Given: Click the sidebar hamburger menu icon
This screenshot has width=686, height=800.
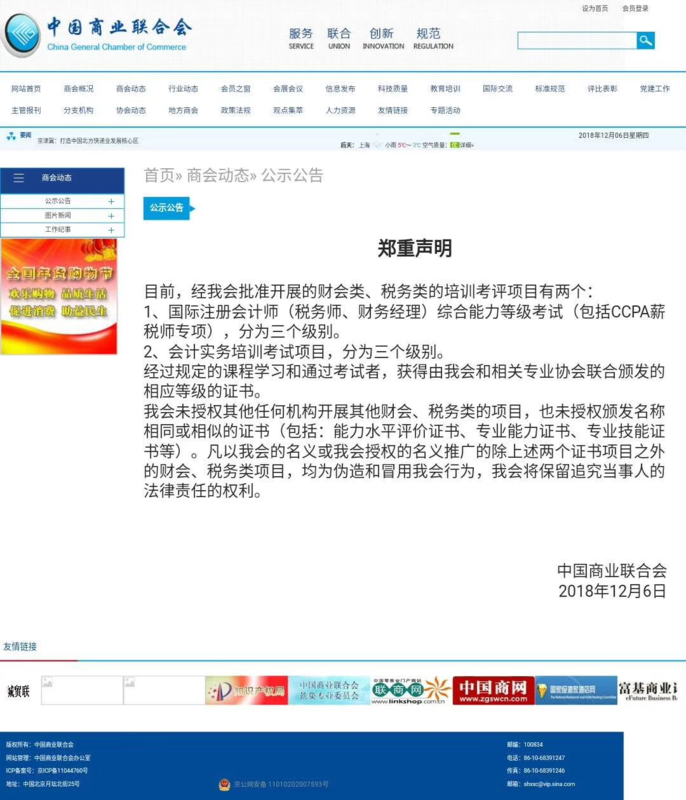Looking at the screenshot, I should [19, 178].
